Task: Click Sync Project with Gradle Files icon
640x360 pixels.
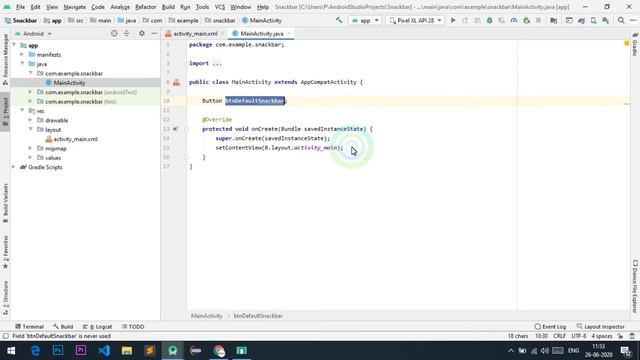Action: (x=581, y=20)
